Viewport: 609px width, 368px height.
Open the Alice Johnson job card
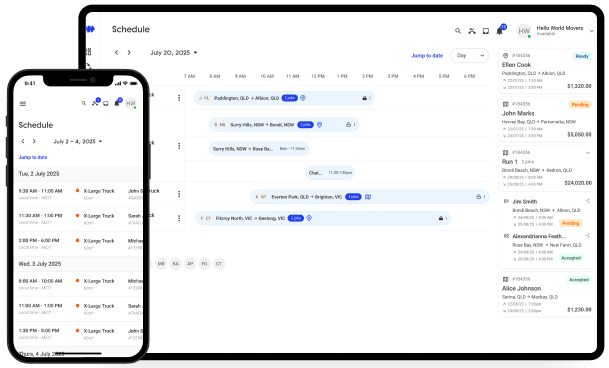click(x=546, y=295)
